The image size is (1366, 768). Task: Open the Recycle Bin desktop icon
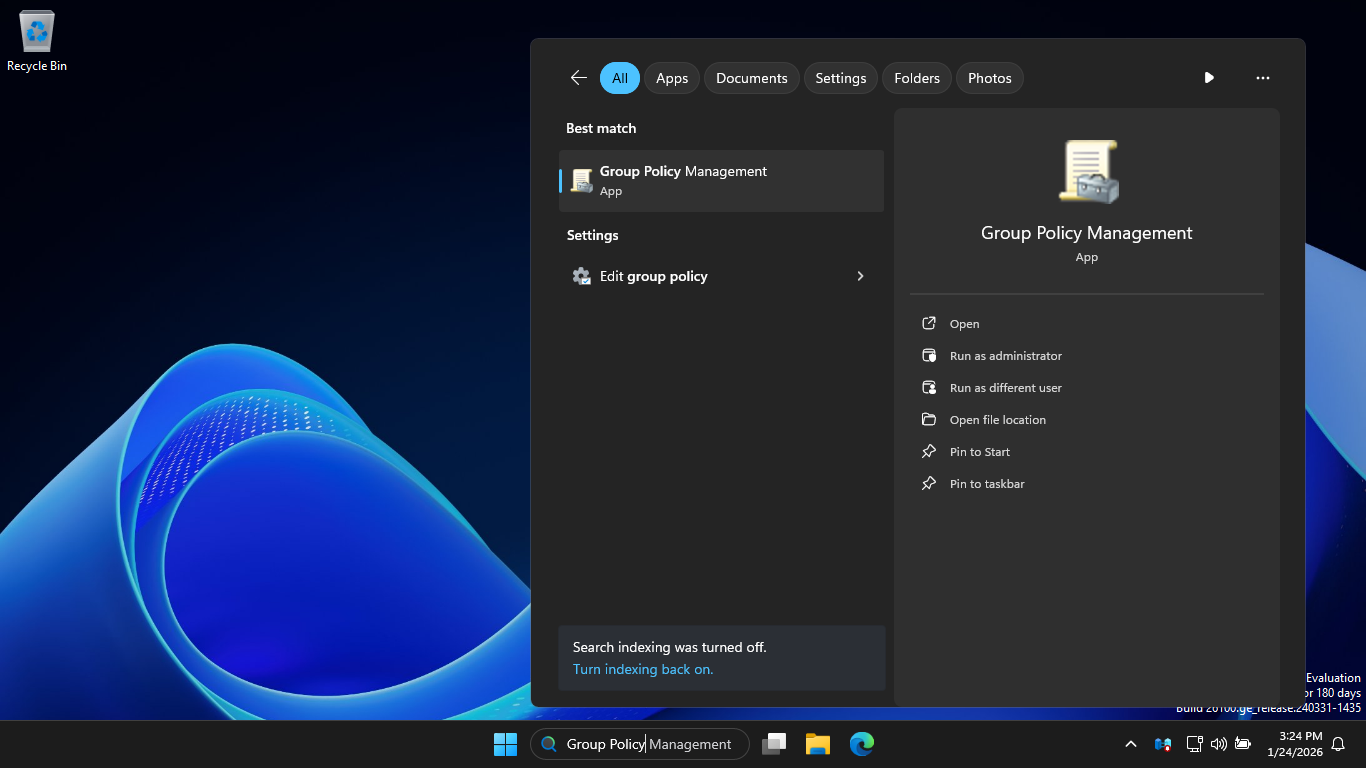[37, 42]
